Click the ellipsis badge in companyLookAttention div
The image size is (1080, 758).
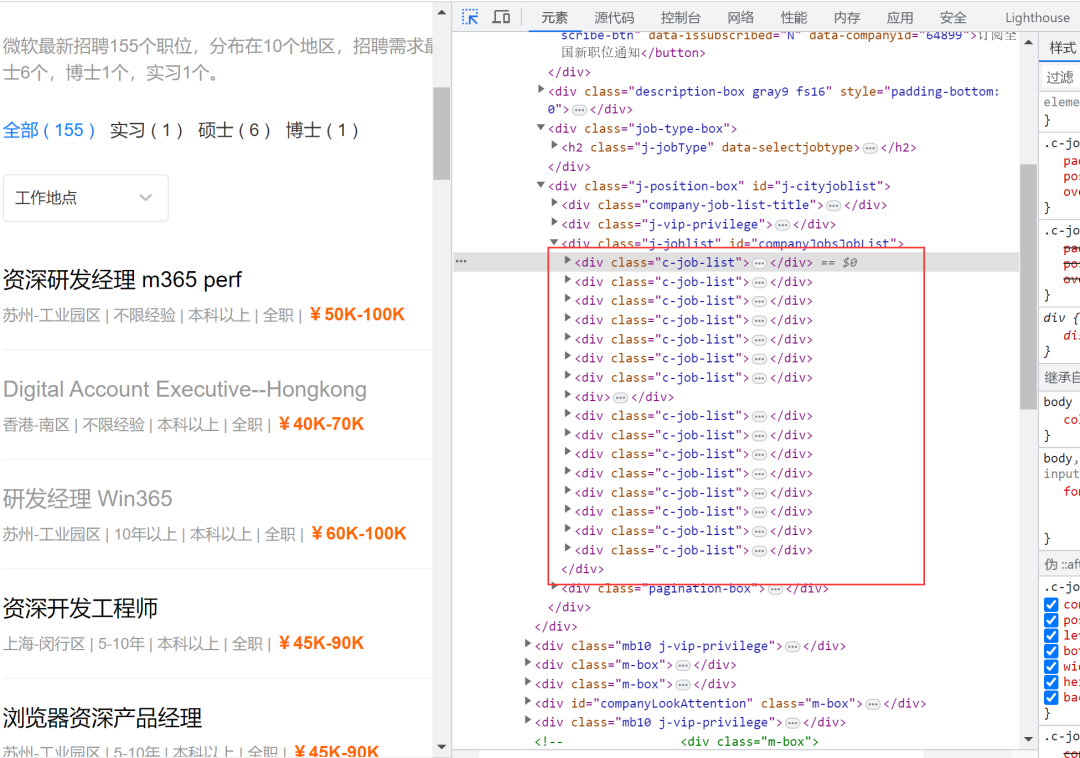point(872,704)
